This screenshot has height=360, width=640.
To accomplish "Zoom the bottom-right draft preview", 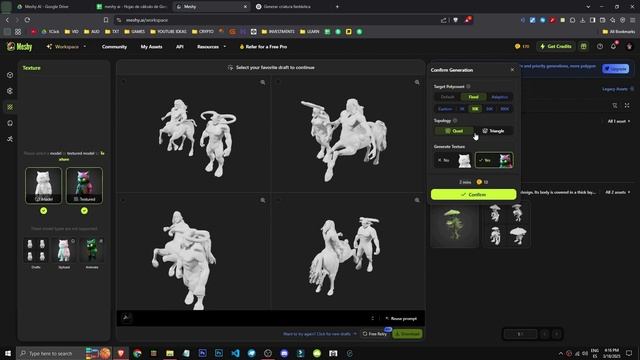I will [x=417, y=200].
